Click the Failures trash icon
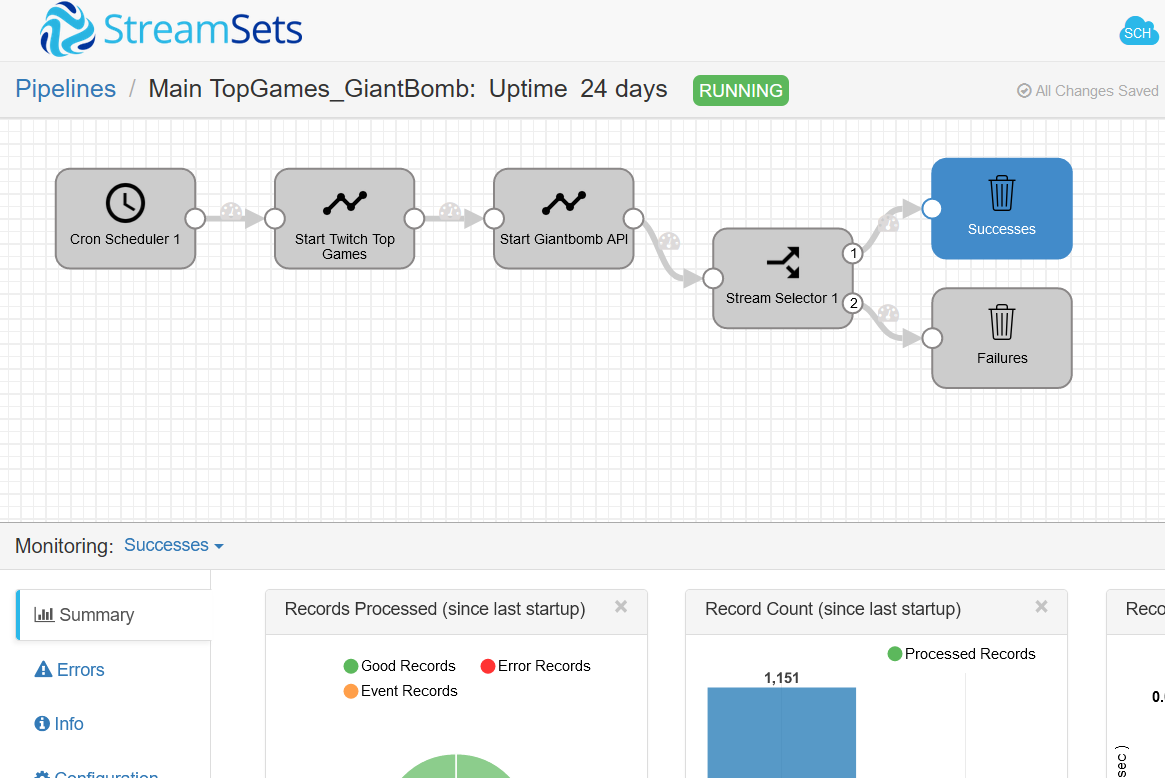This screenshot has width=1165, height=778. tap(1002, 322)
